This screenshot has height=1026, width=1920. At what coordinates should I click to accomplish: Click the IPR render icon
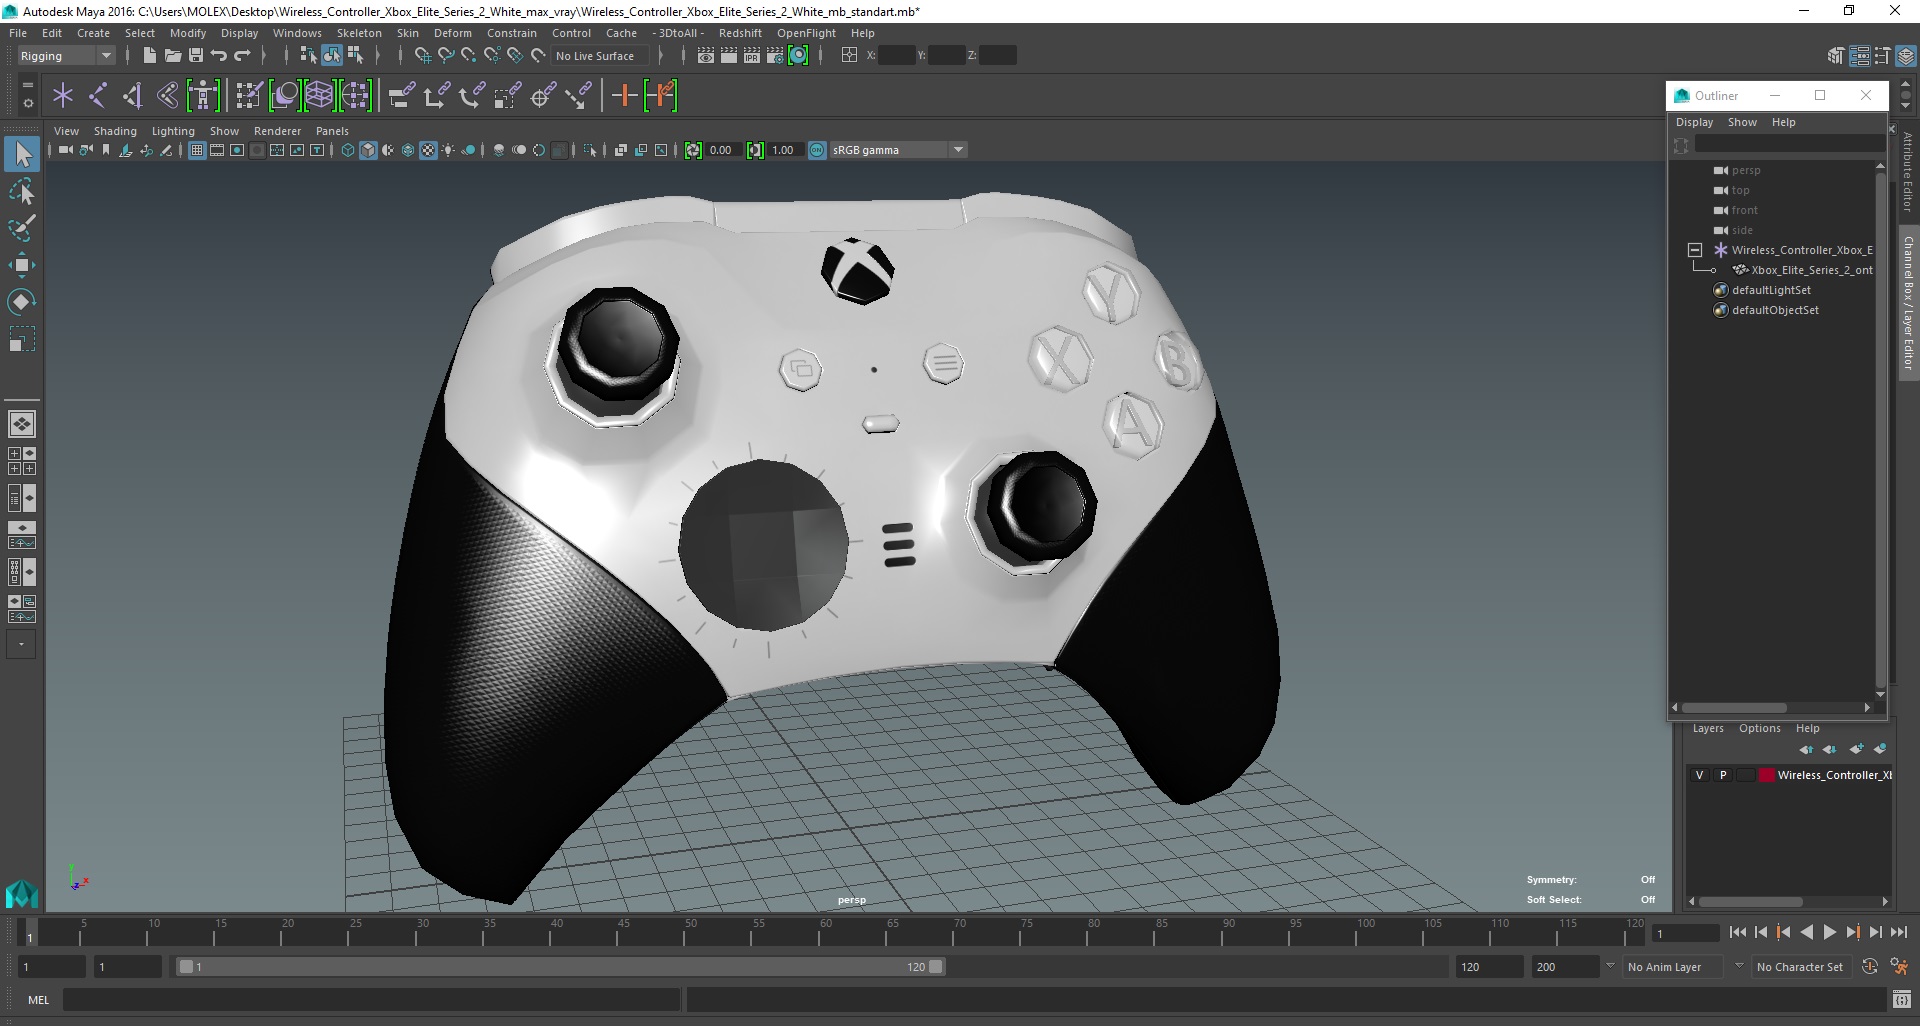[752, 56]
